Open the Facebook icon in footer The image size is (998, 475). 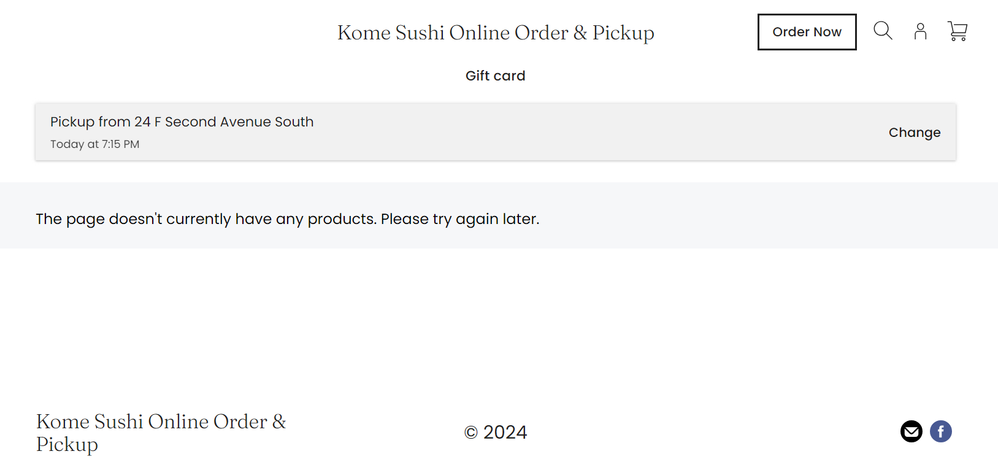click(x=940, y=431)
